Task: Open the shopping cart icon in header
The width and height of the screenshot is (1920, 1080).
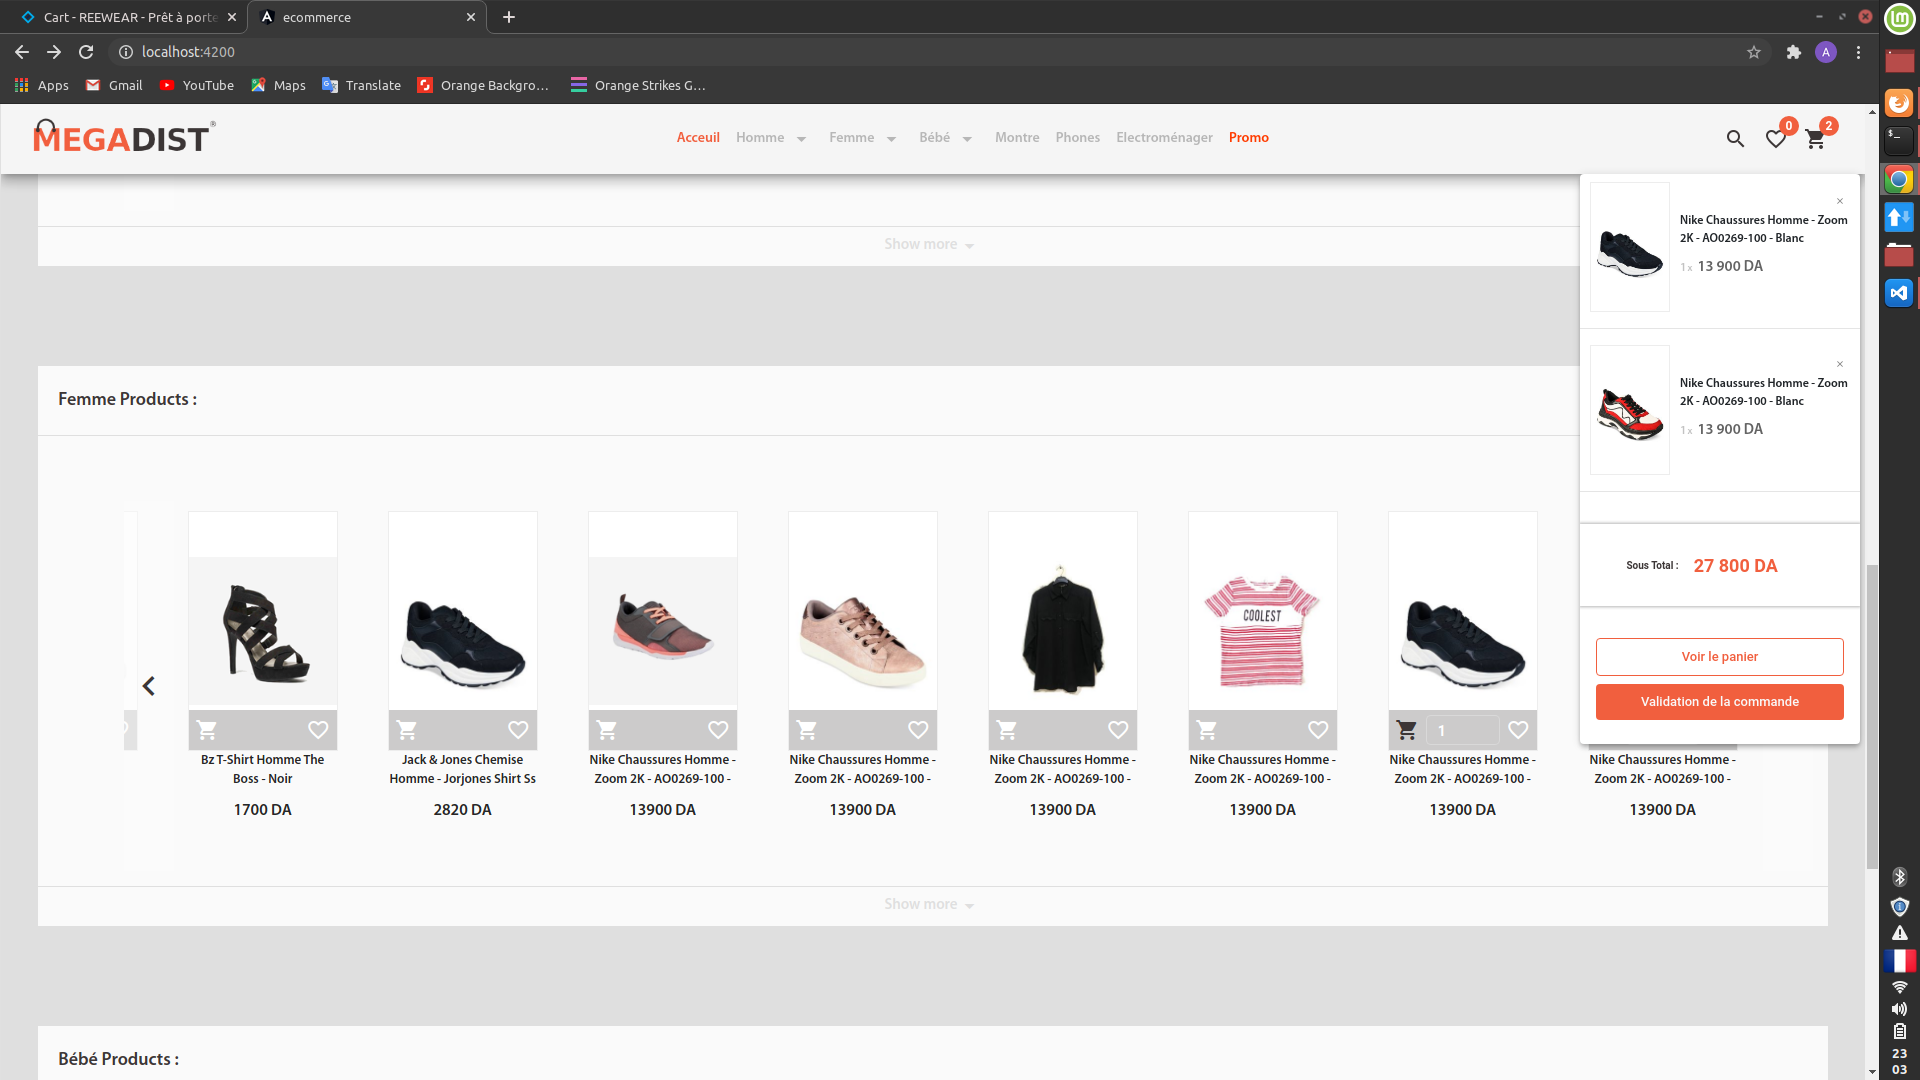Action: (x=1815, y=139)
